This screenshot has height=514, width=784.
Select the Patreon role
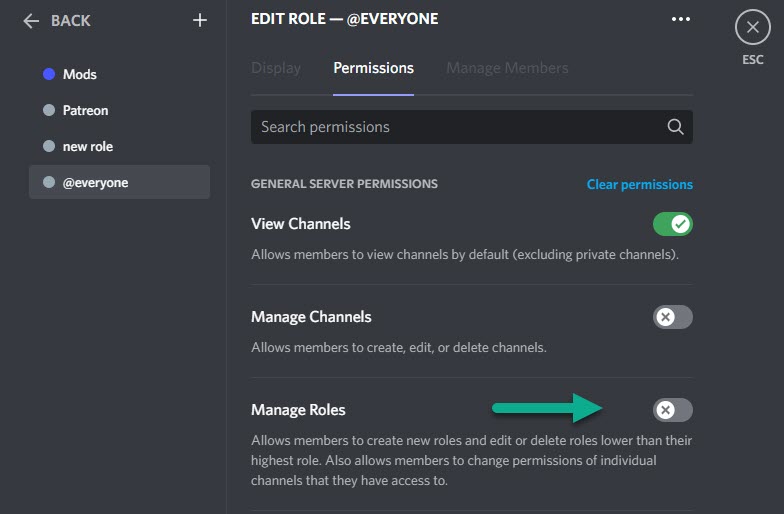pos(119,110)
